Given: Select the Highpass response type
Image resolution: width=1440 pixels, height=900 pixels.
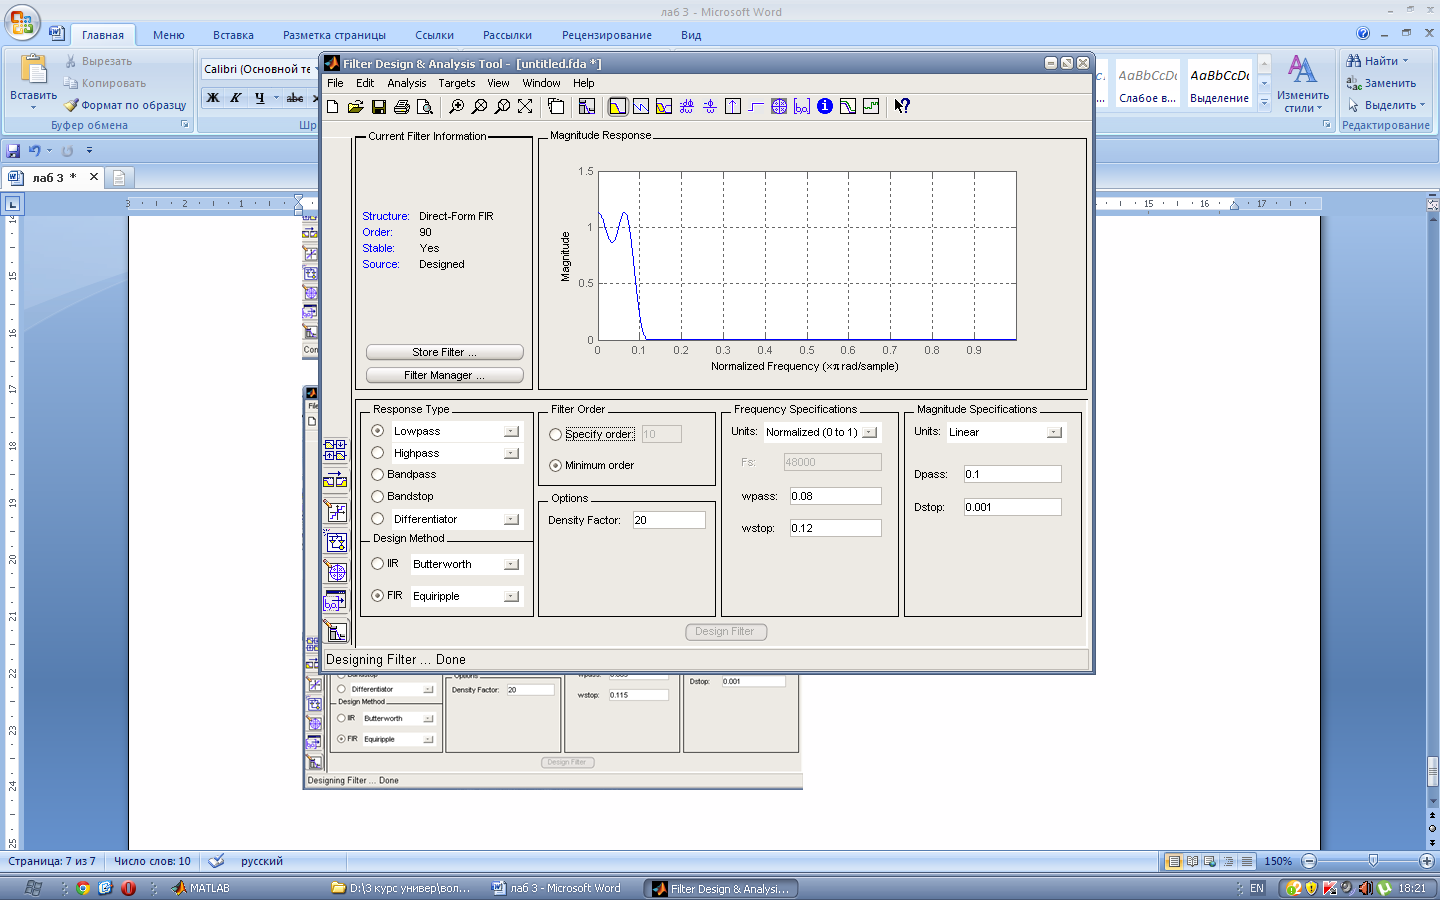Looking at the screenshot, I should (378, 453).
